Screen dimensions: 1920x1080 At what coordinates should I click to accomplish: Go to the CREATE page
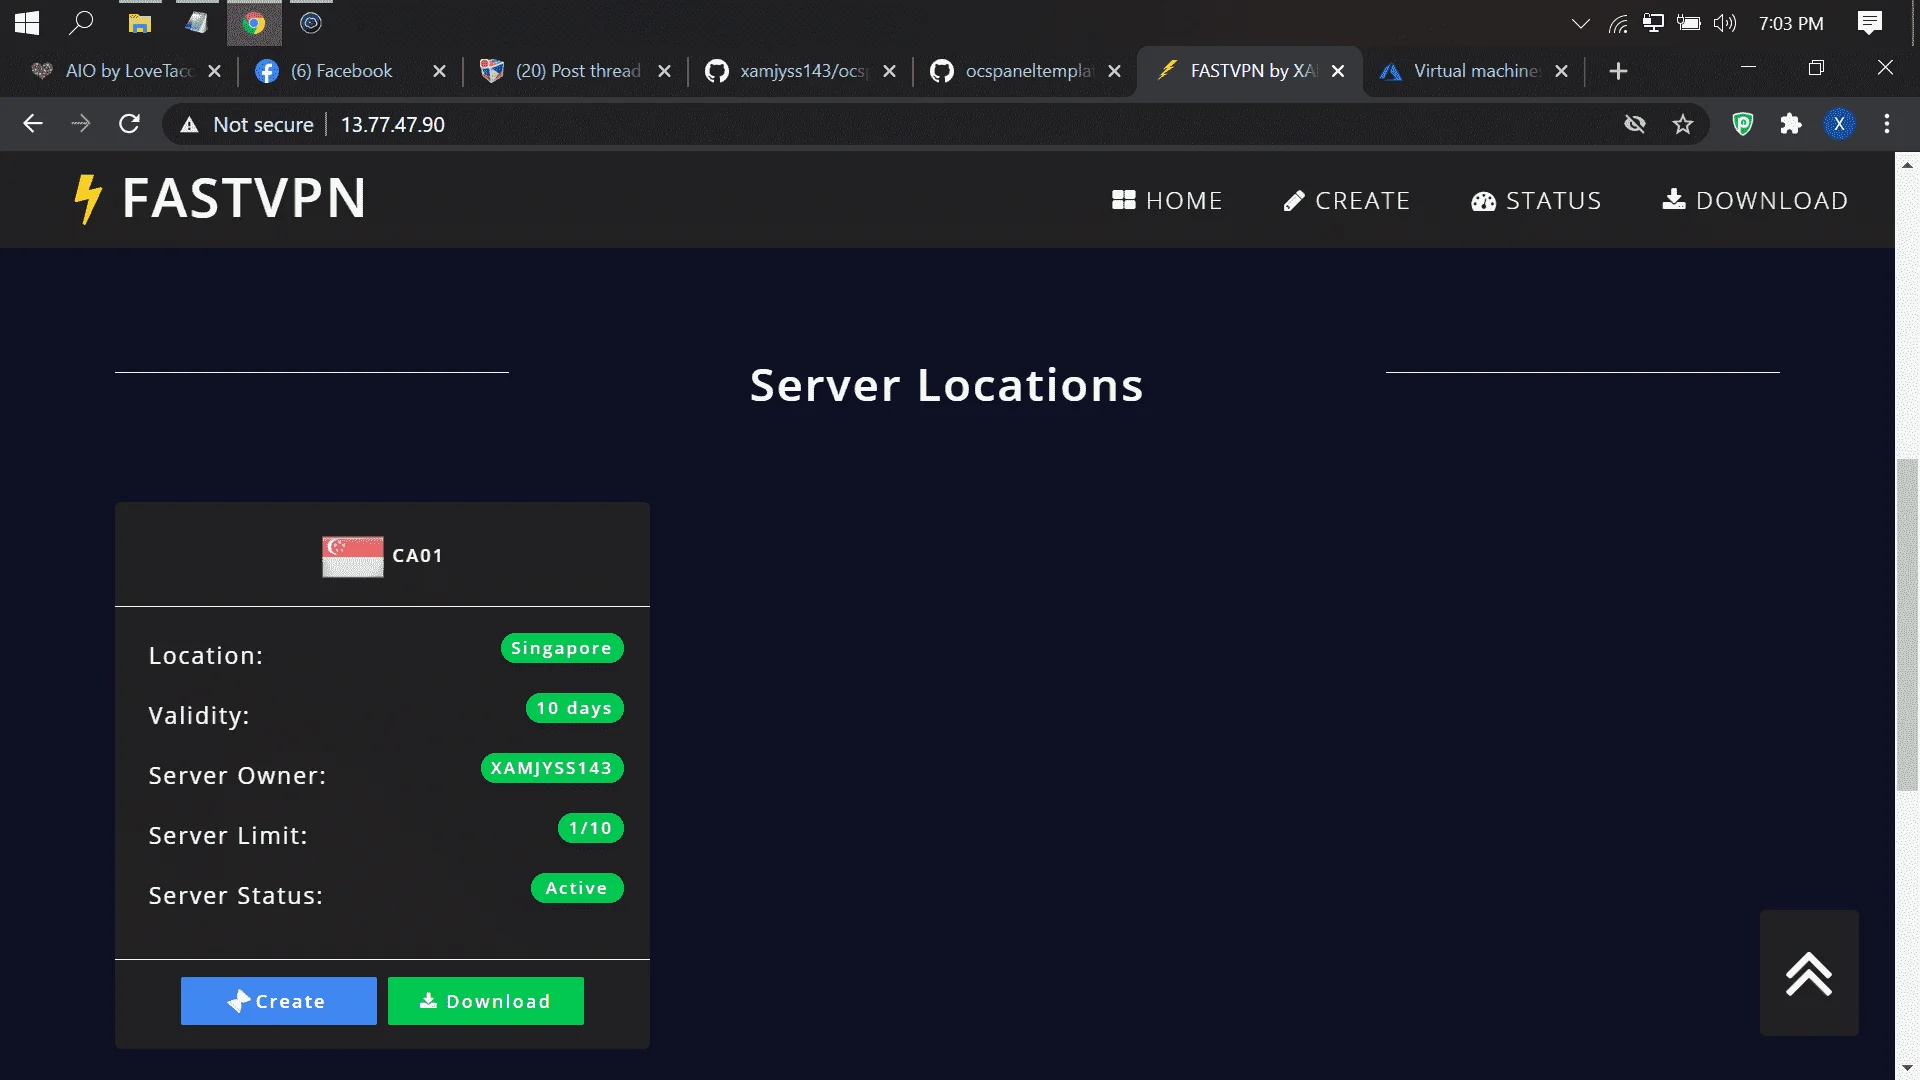point(1346,201)
